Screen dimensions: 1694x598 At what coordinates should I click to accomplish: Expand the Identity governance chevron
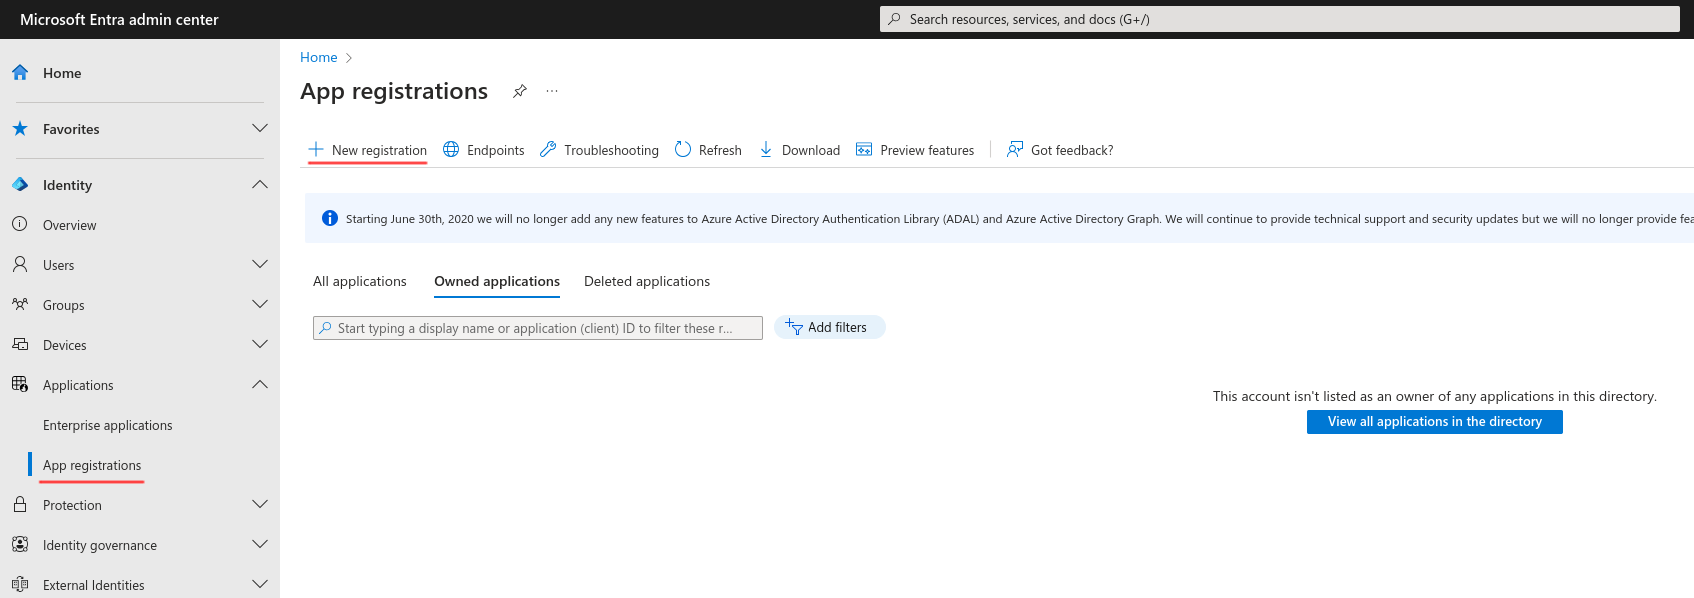point(260,544)
